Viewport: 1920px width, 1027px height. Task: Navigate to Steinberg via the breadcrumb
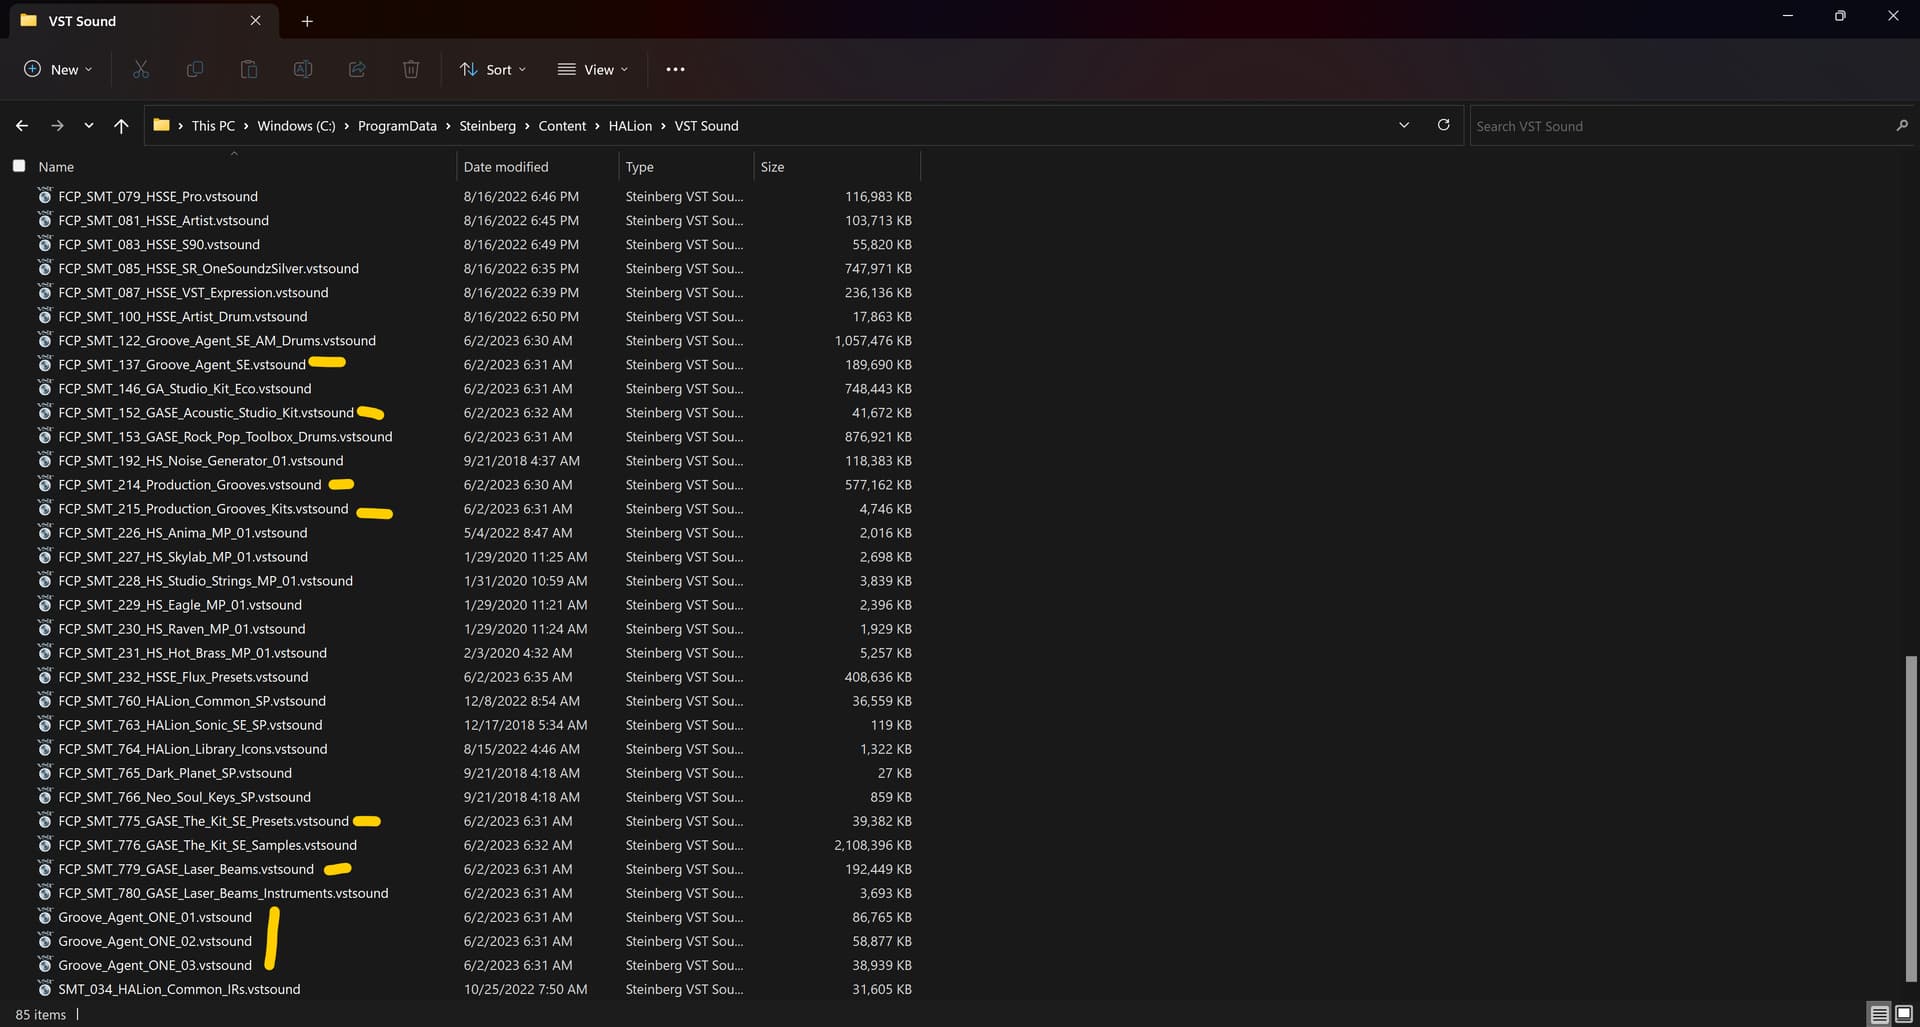coord(489,125)
